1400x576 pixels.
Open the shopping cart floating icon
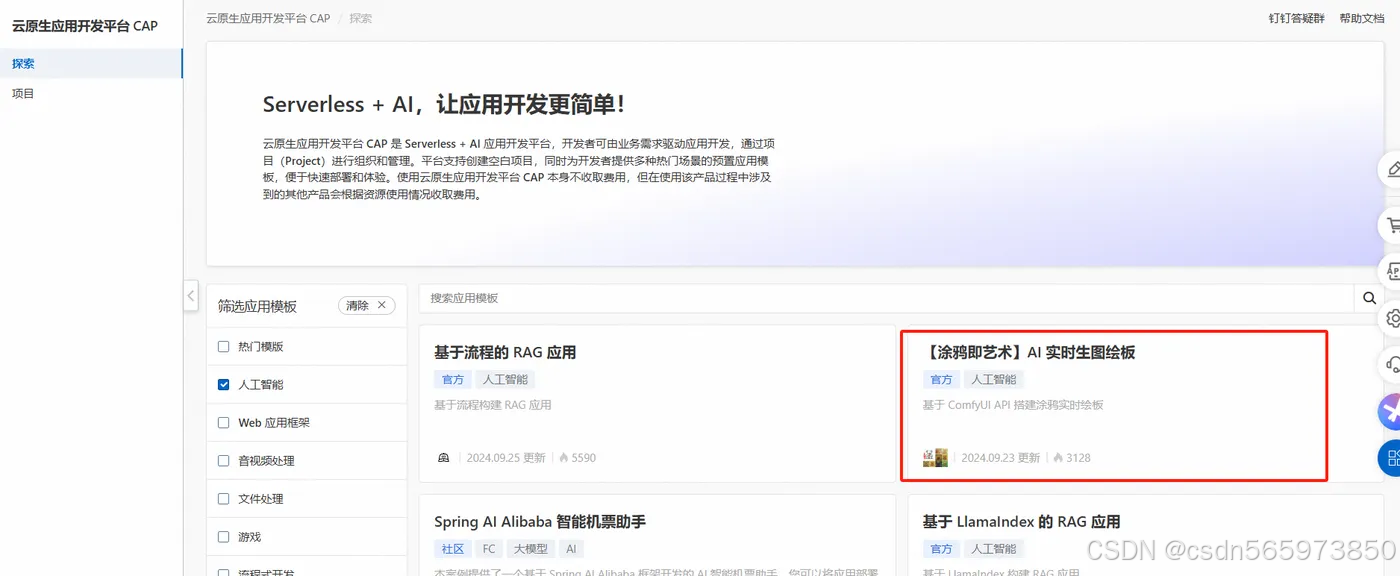pos(1392,225)
